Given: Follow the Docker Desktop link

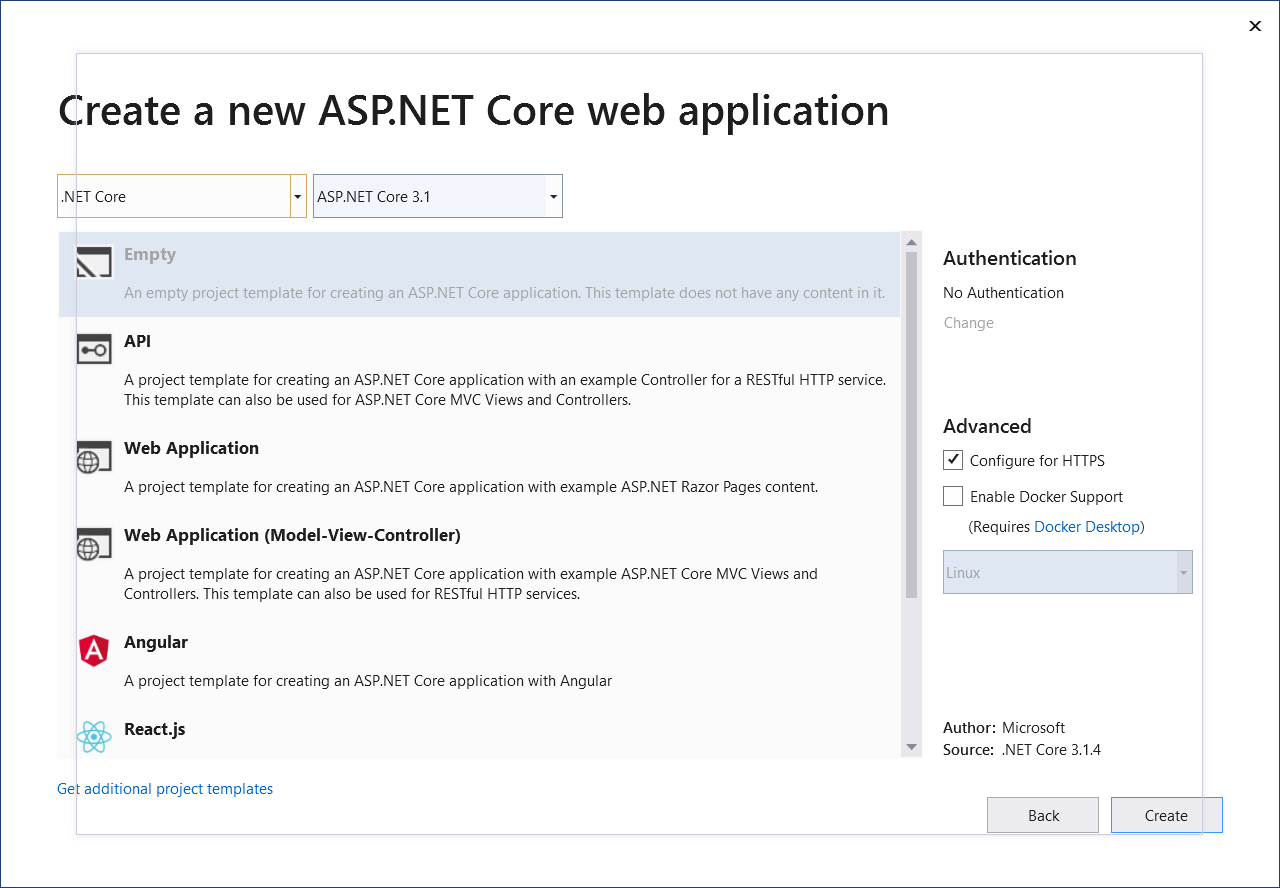Looking at the screenshot, I should [x=1086, y=527].
